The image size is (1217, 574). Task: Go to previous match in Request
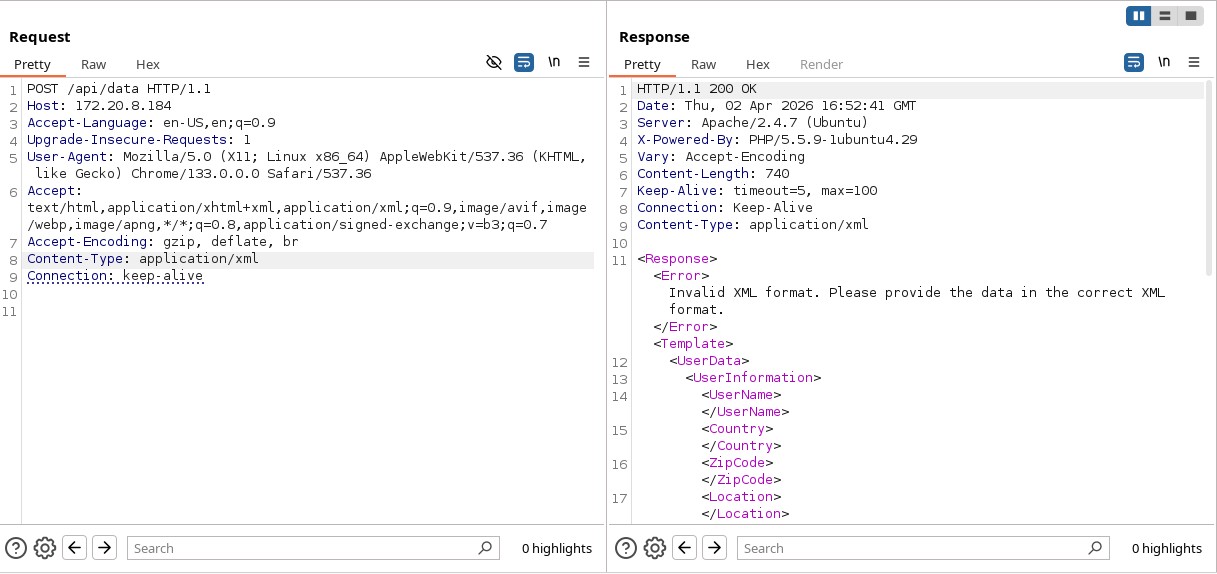[74, 548]
